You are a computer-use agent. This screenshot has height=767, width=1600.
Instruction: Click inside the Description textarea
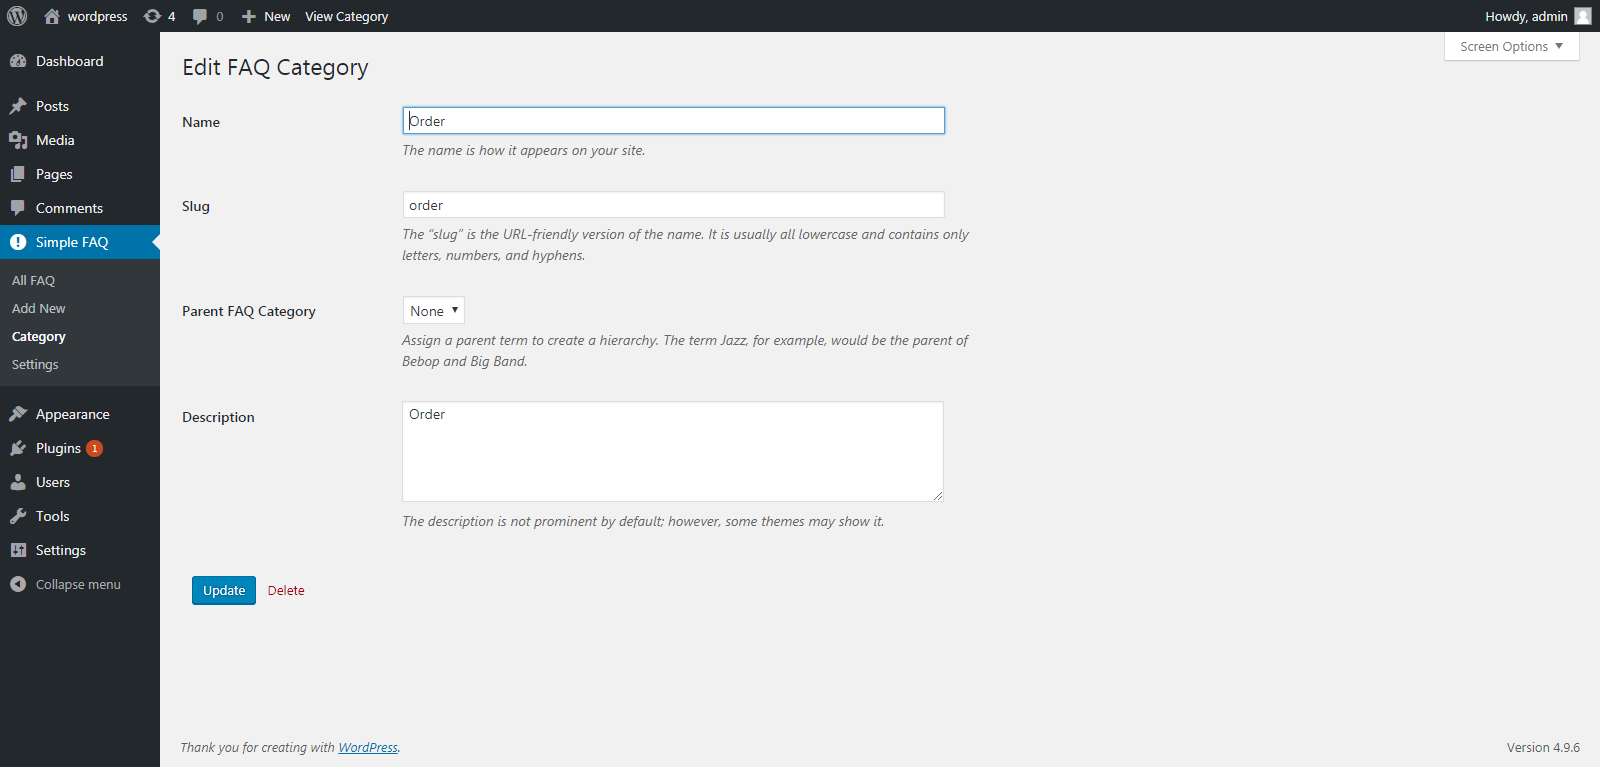click(x=673, y=452)
